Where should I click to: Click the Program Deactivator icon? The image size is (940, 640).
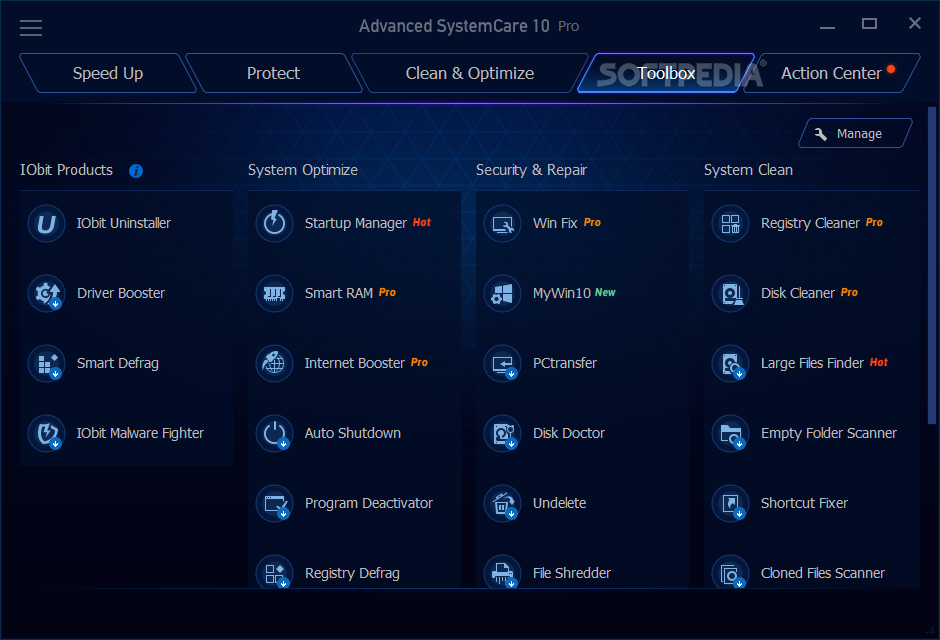275,504
